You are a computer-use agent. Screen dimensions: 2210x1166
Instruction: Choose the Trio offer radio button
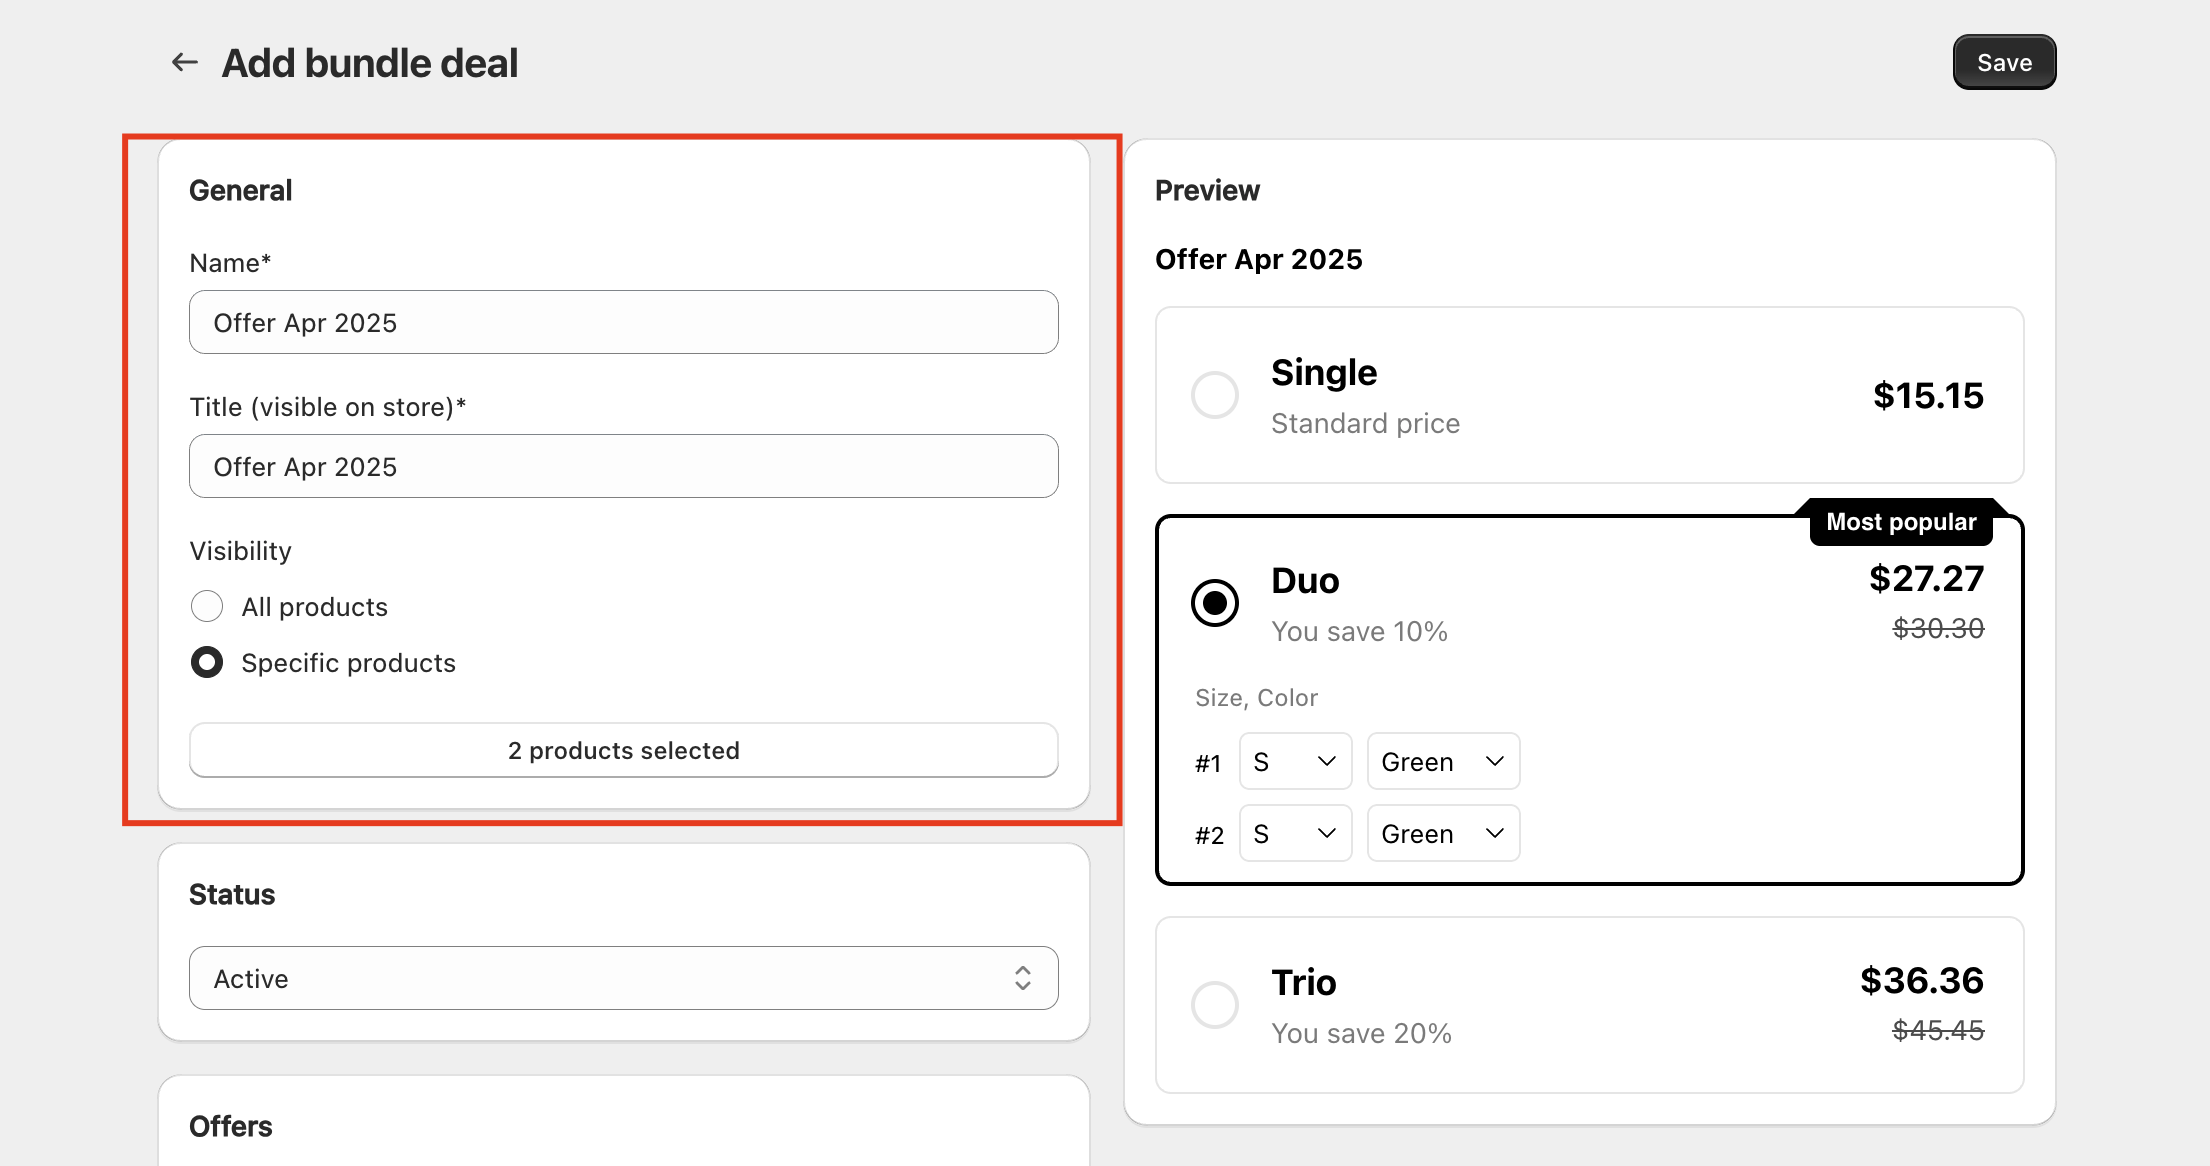(x=1214, y=1004)
